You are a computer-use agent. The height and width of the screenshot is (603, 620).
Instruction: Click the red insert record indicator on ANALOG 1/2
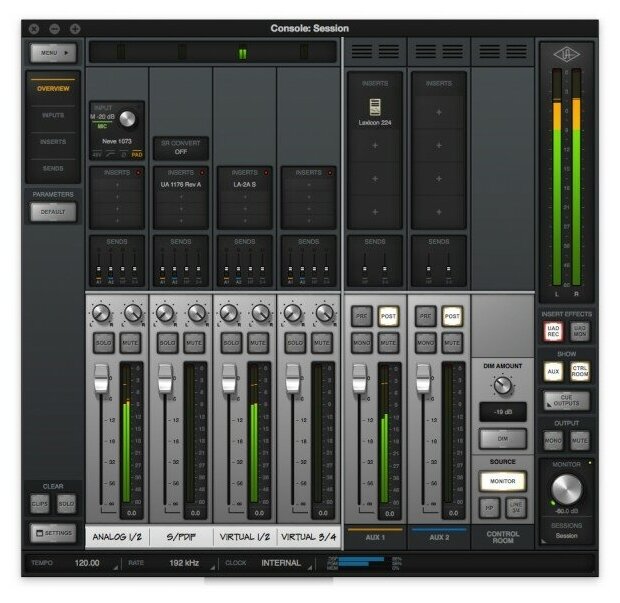point(138,172)
